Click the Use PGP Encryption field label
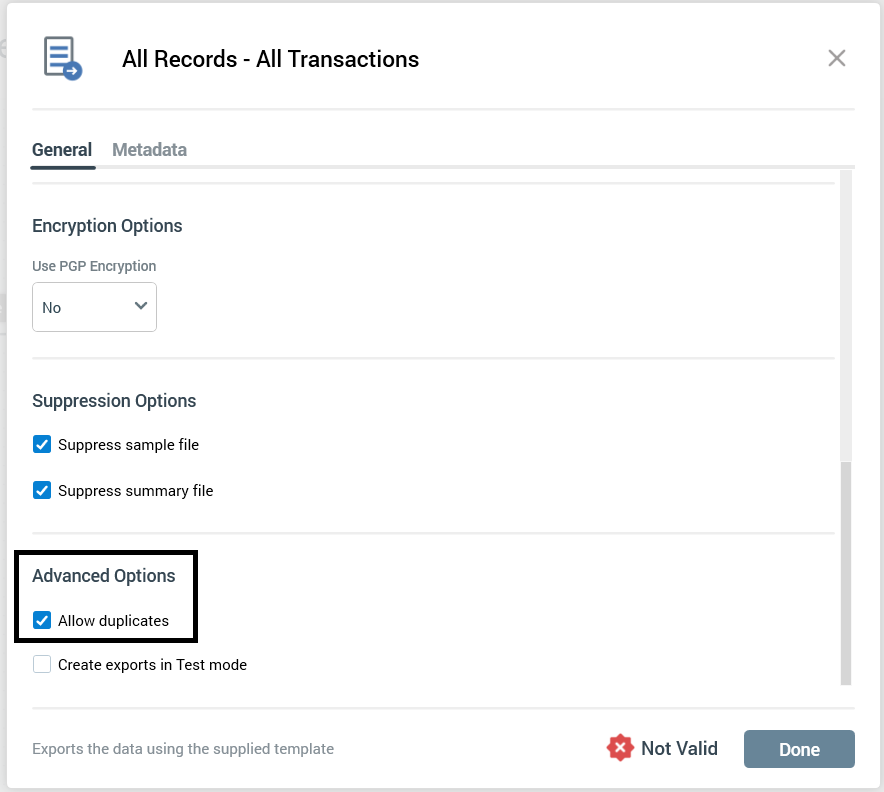The width and height of the screenshot is (884, 792). coord(94,266)
